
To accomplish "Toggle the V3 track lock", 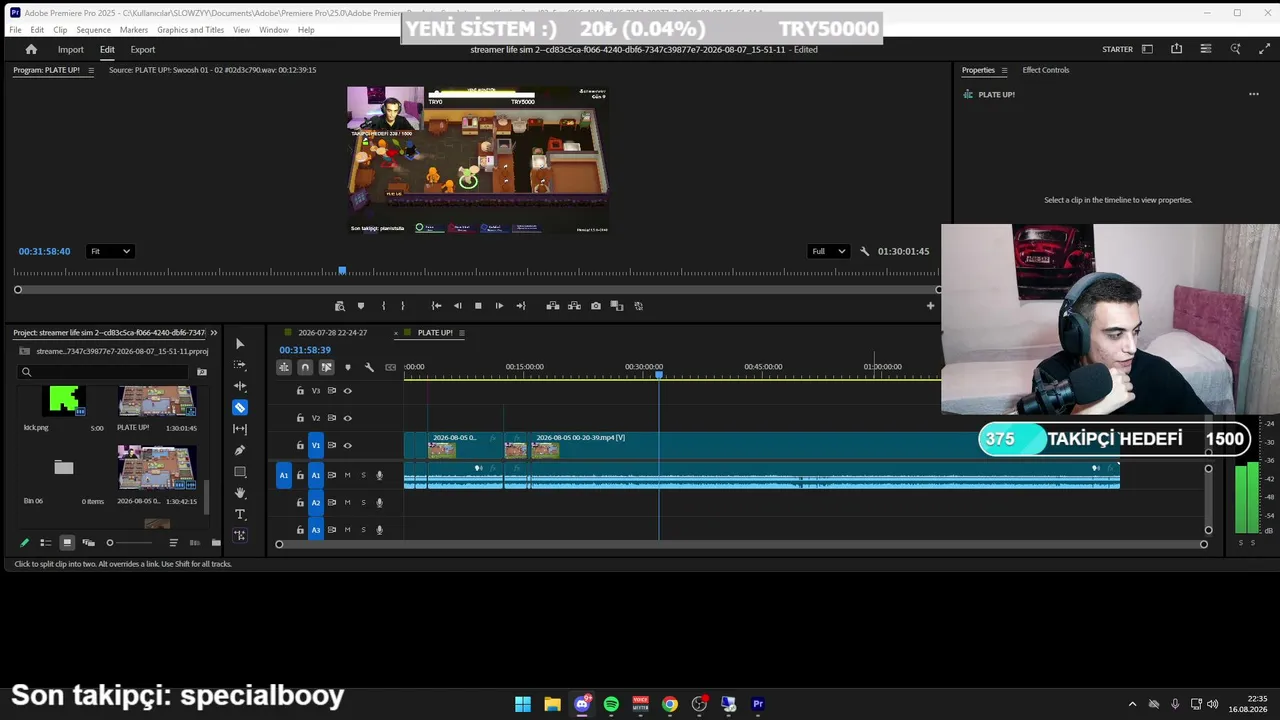I will [300, 391].
